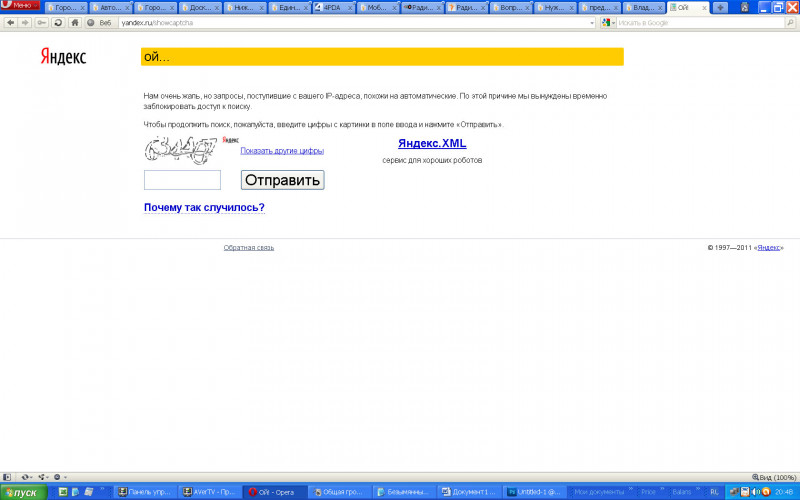Open the Opera Меню button

coord(20,5)
